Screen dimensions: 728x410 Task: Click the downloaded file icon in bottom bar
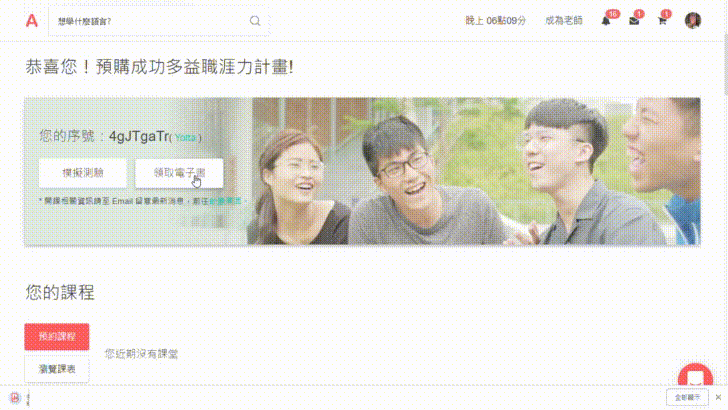pos(15,398)
